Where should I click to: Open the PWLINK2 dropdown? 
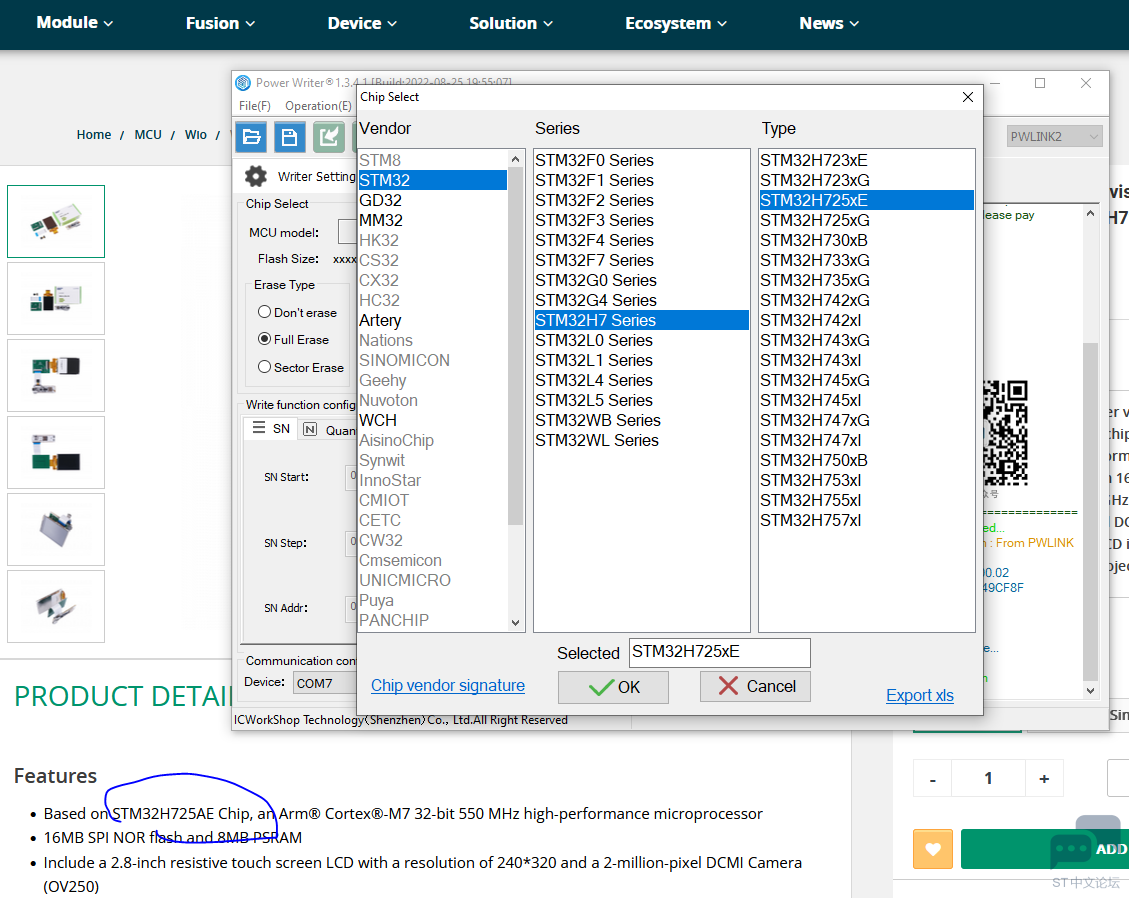(x=1054, y=137)
